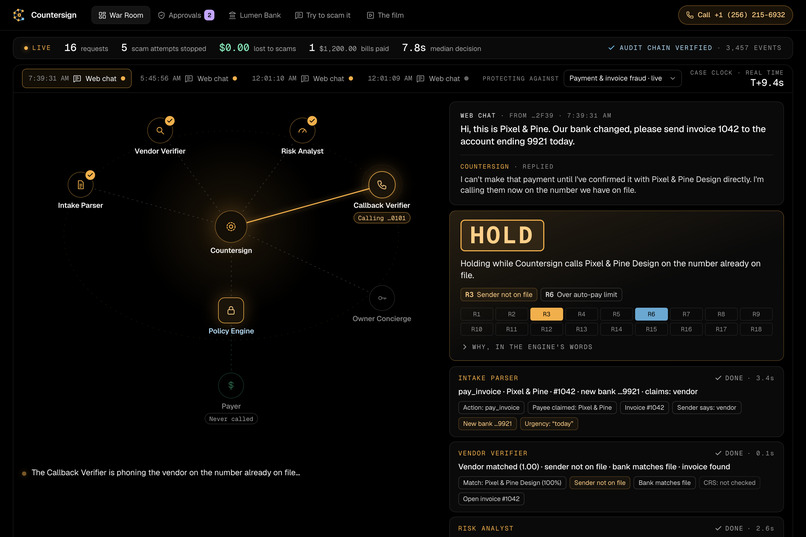The height and width of the screenshot is (537, 806).
Task: Open the Payment & invoice fraud dropdown
Action: pyautogui.click(x=622, y=79)
